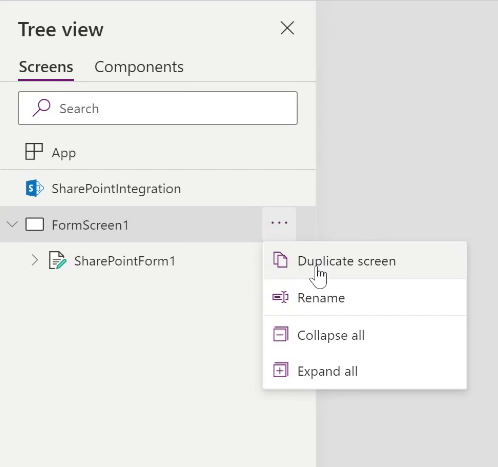Click the Rename text-cursor icon
Image resolution: width=498 pixels, height=467 pixels.
coord(280,297)
